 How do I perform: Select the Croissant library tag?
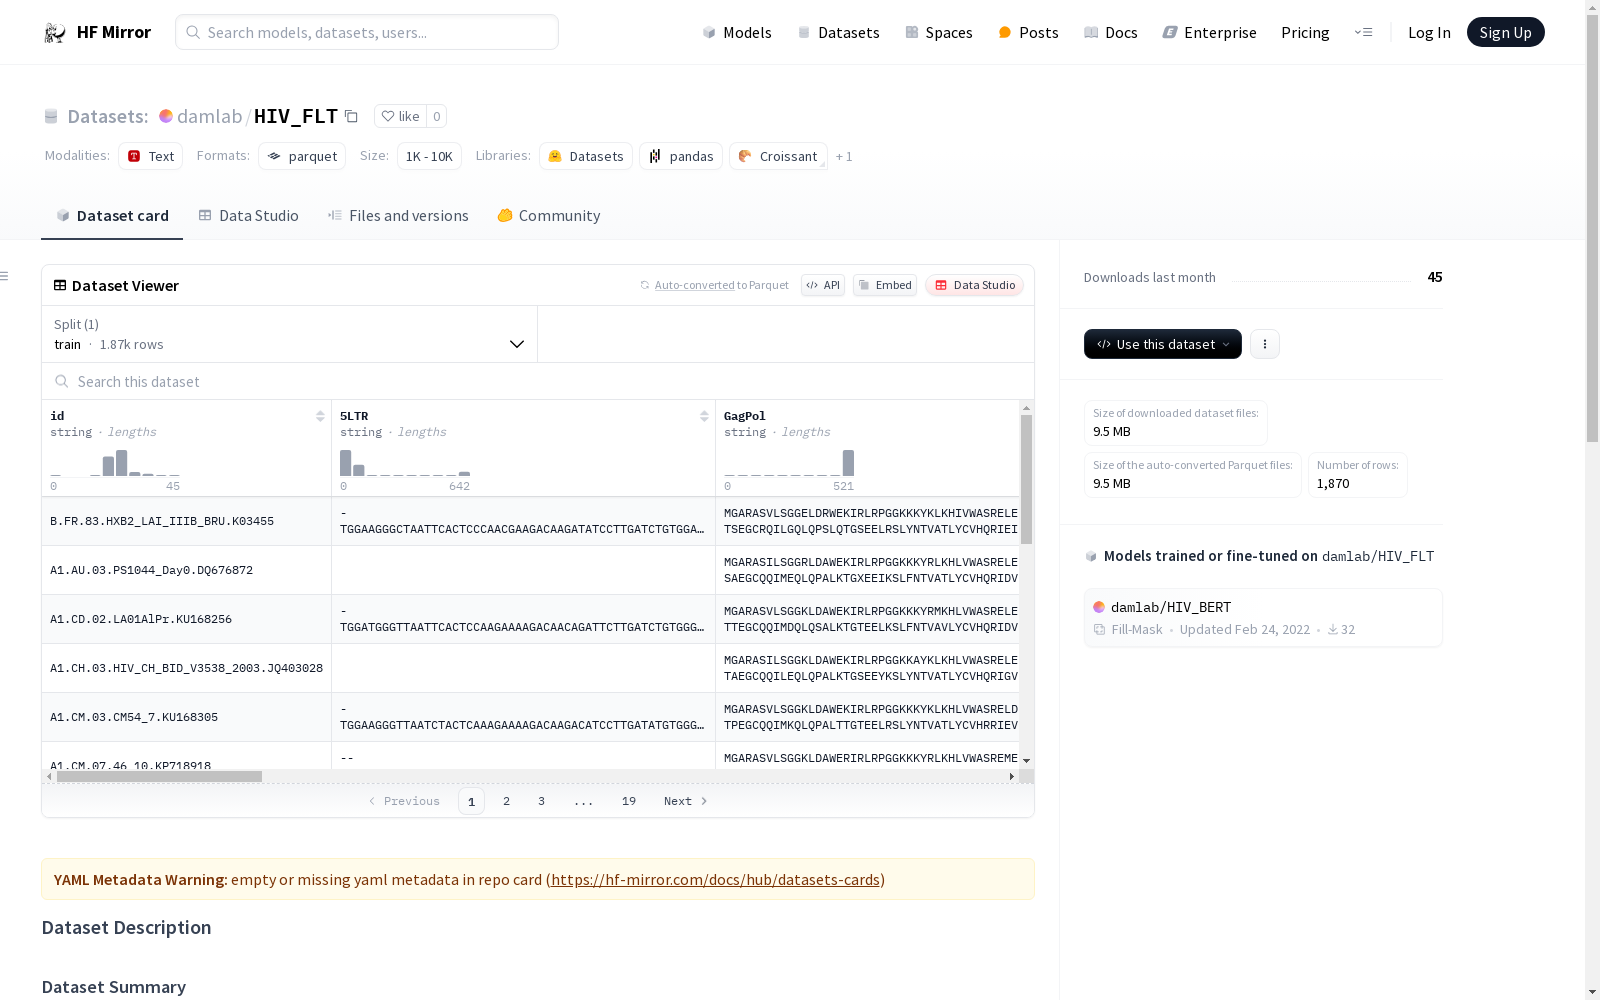coord(778,156)
